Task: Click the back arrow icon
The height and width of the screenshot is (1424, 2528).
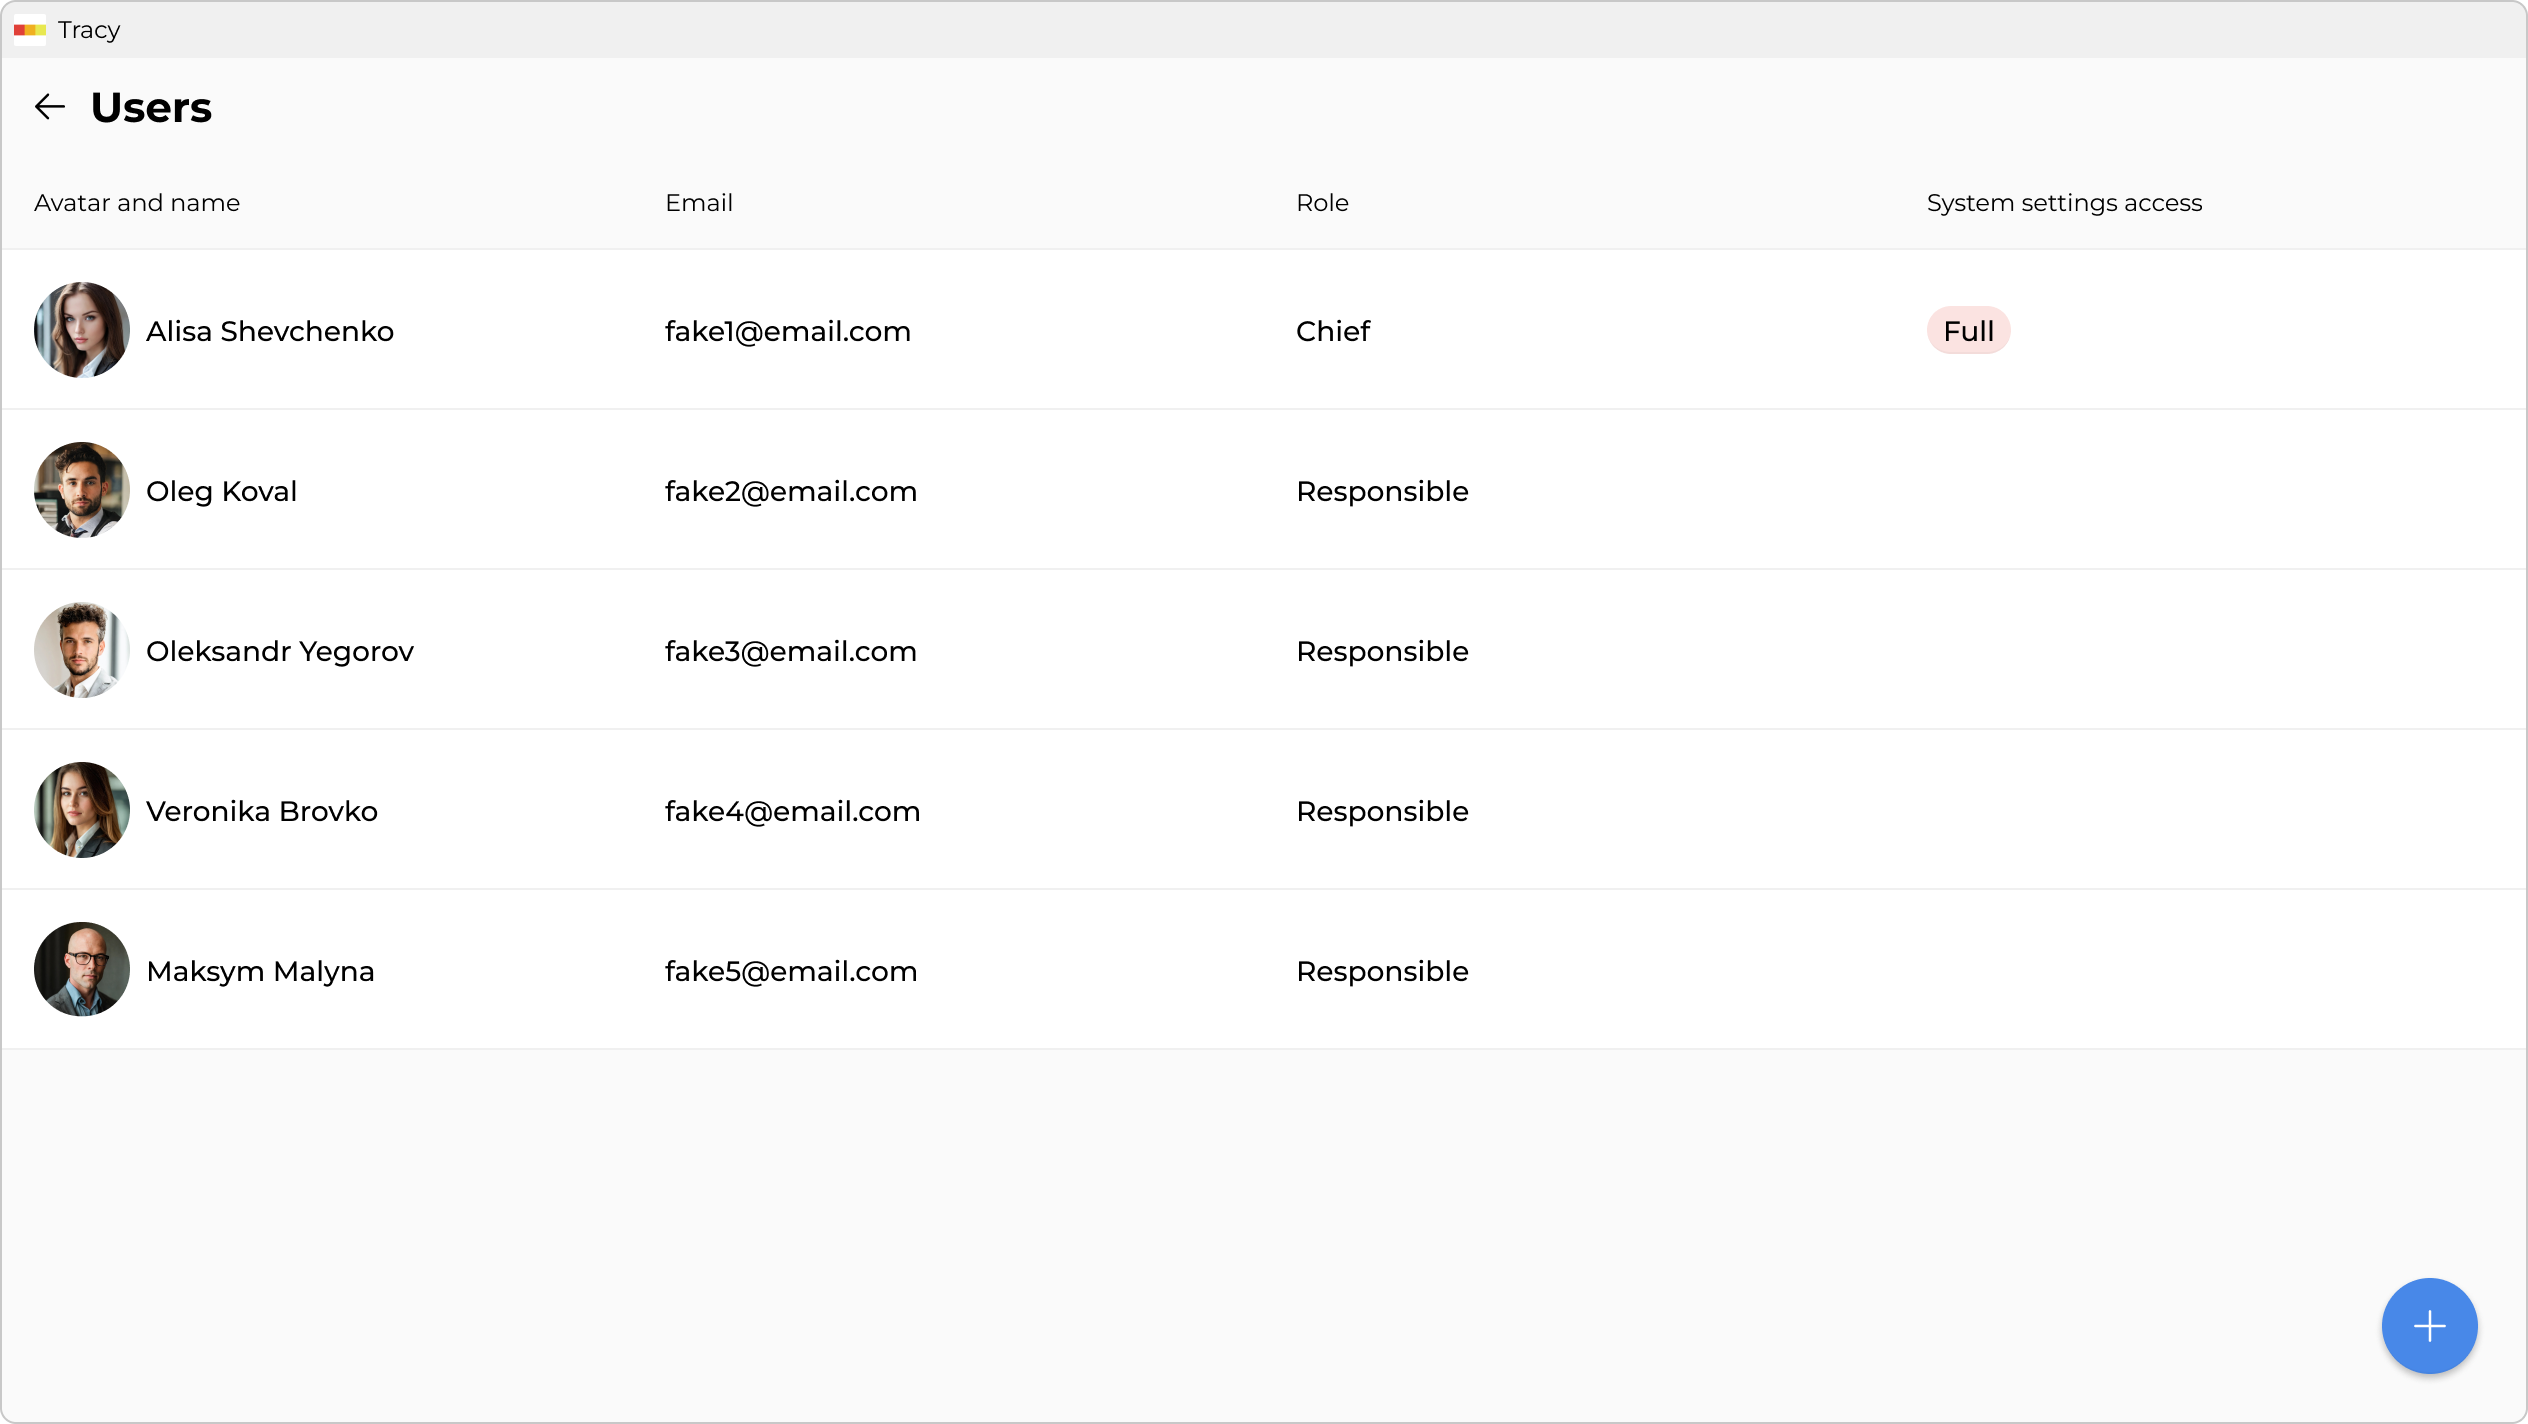Action: click(49, 107)
